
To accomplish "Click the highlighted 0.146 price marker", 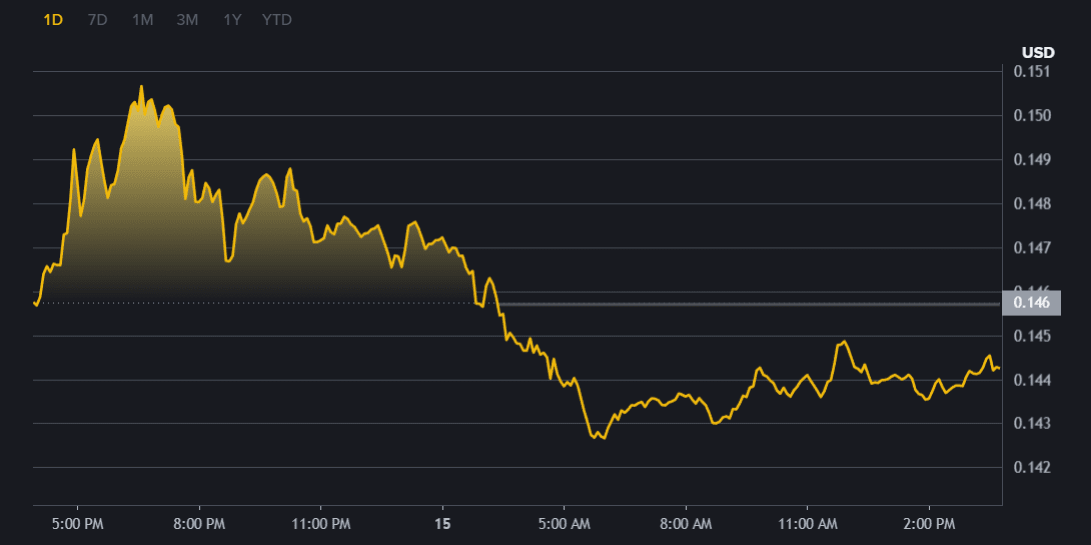I will 1031,303.
